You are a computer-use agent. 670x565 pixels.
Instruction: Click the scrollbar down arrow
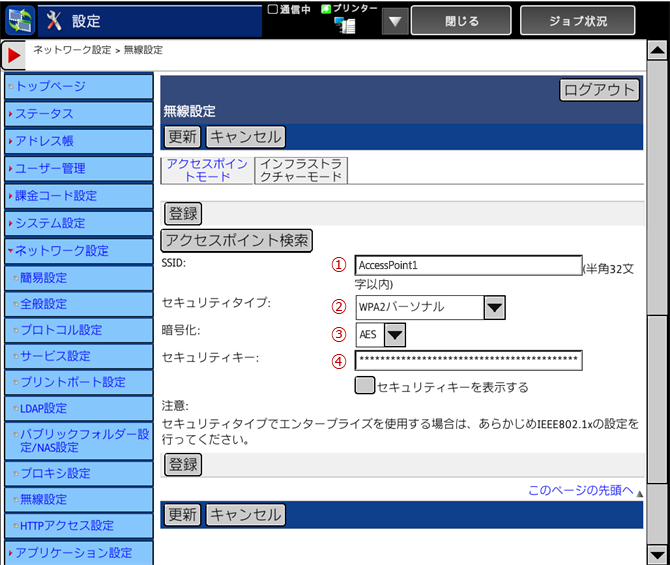[x=657, y=555]
